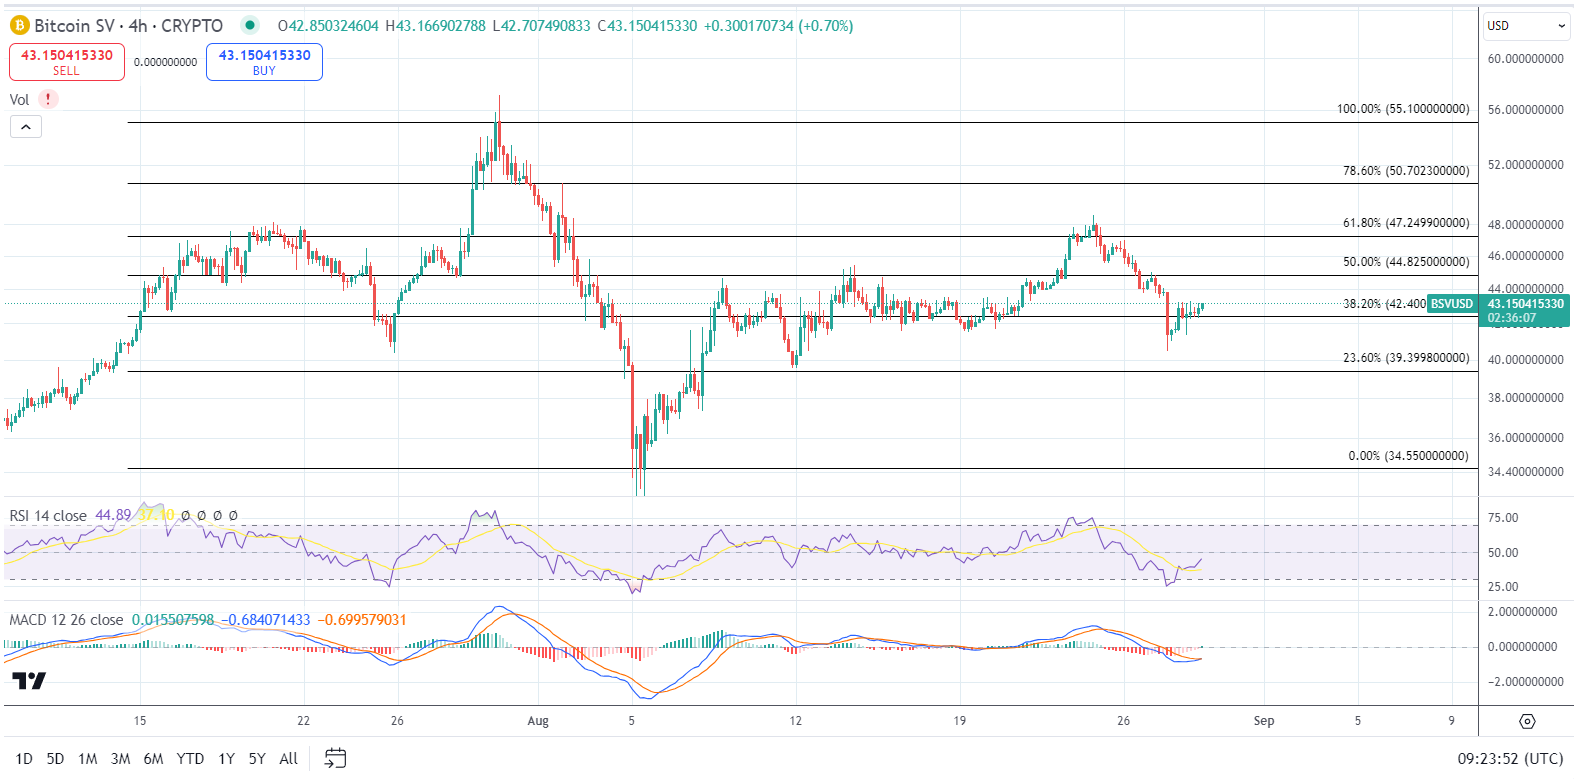The image size is (1578, 783).
Task: Click the BSVUSD price line label
Action: click(1452, 304)
